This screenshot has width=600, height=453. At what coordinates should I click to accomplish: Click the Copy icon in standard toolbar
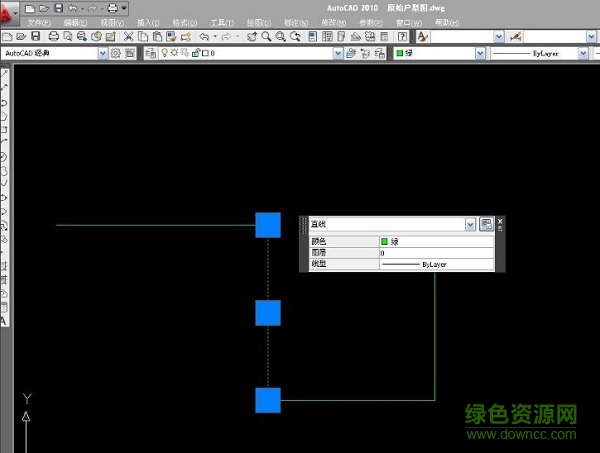(143, 37)
